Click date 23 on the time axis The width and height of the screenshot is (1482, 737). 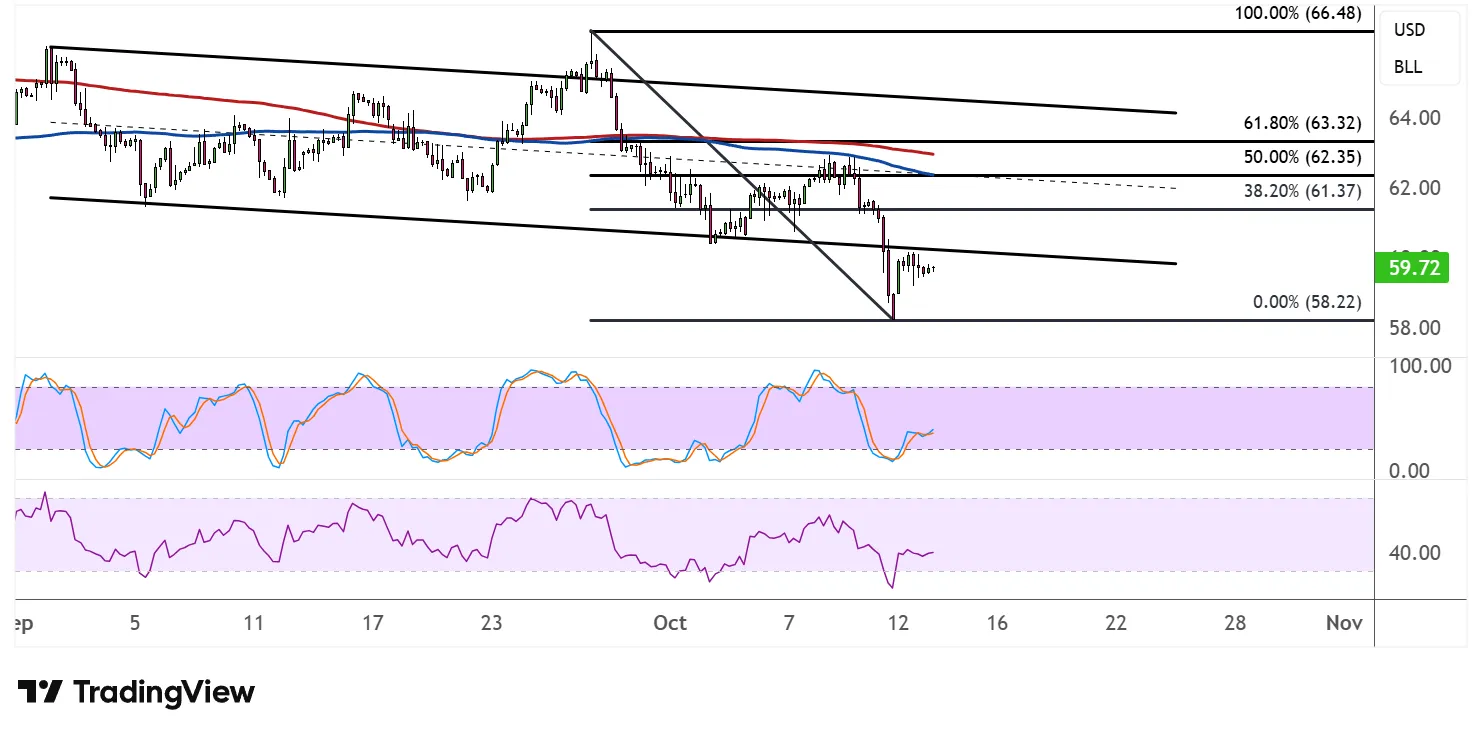[491, 623]
